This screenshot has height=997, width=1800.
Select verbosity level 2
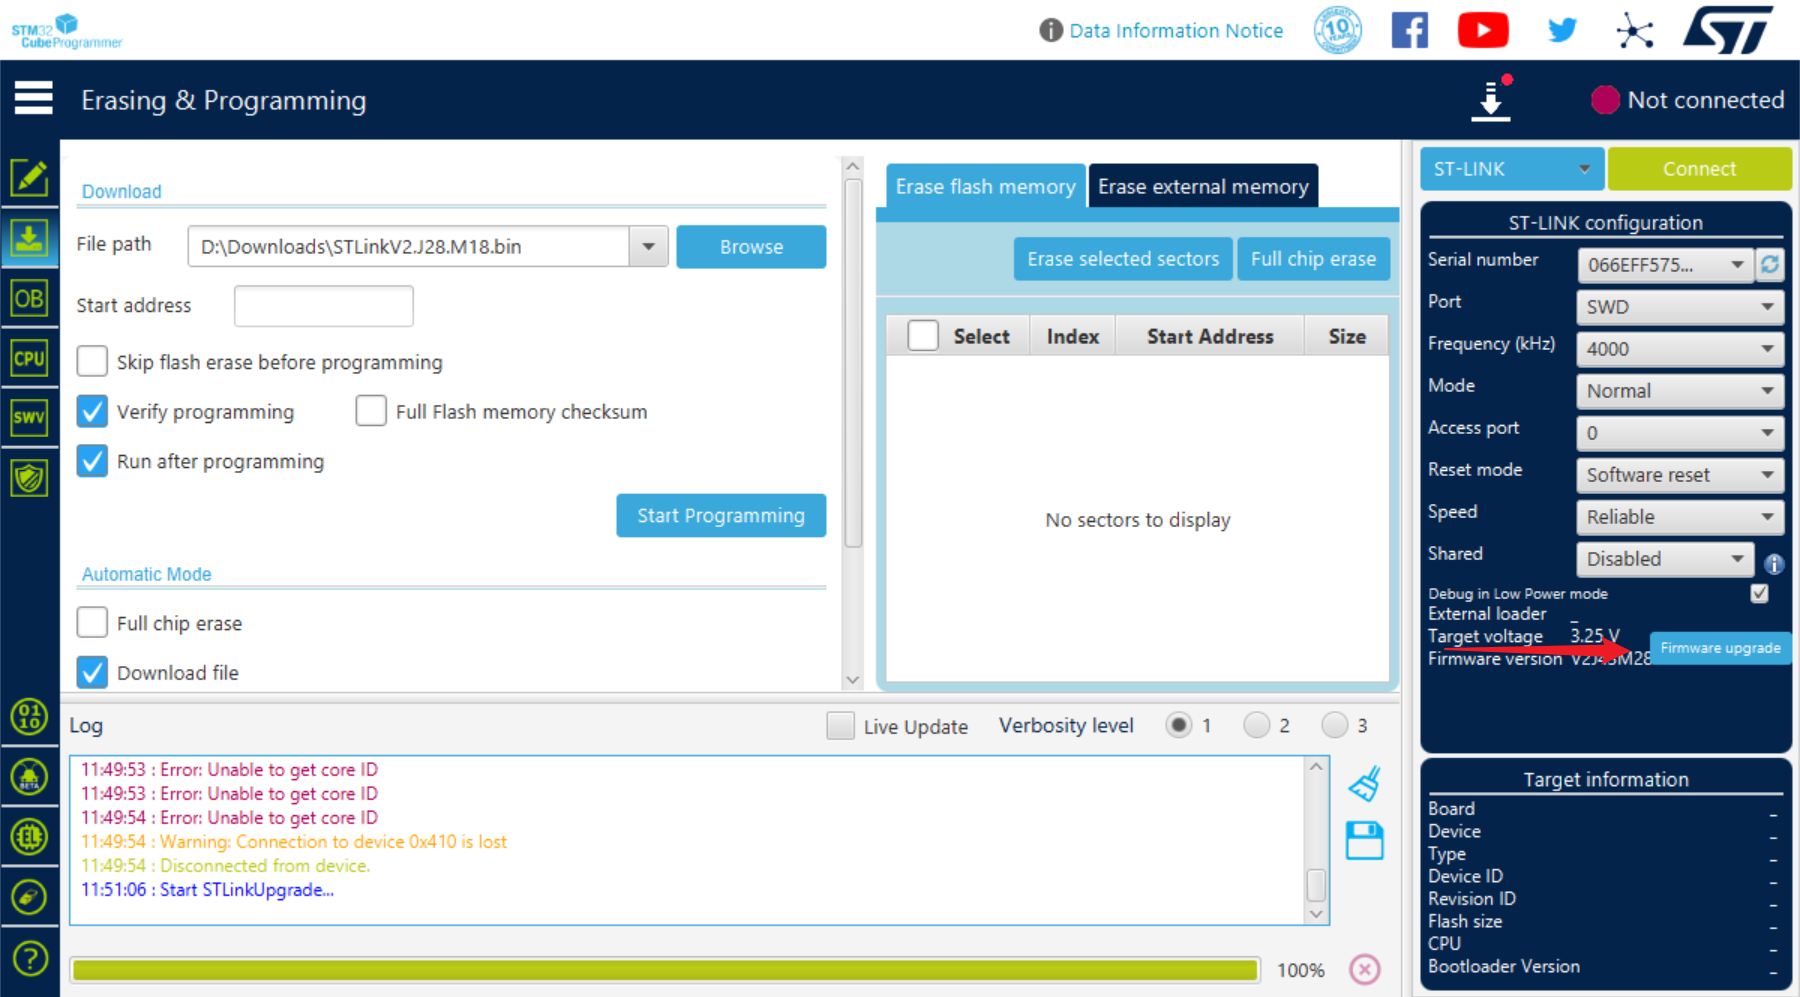pos(1257,725)
